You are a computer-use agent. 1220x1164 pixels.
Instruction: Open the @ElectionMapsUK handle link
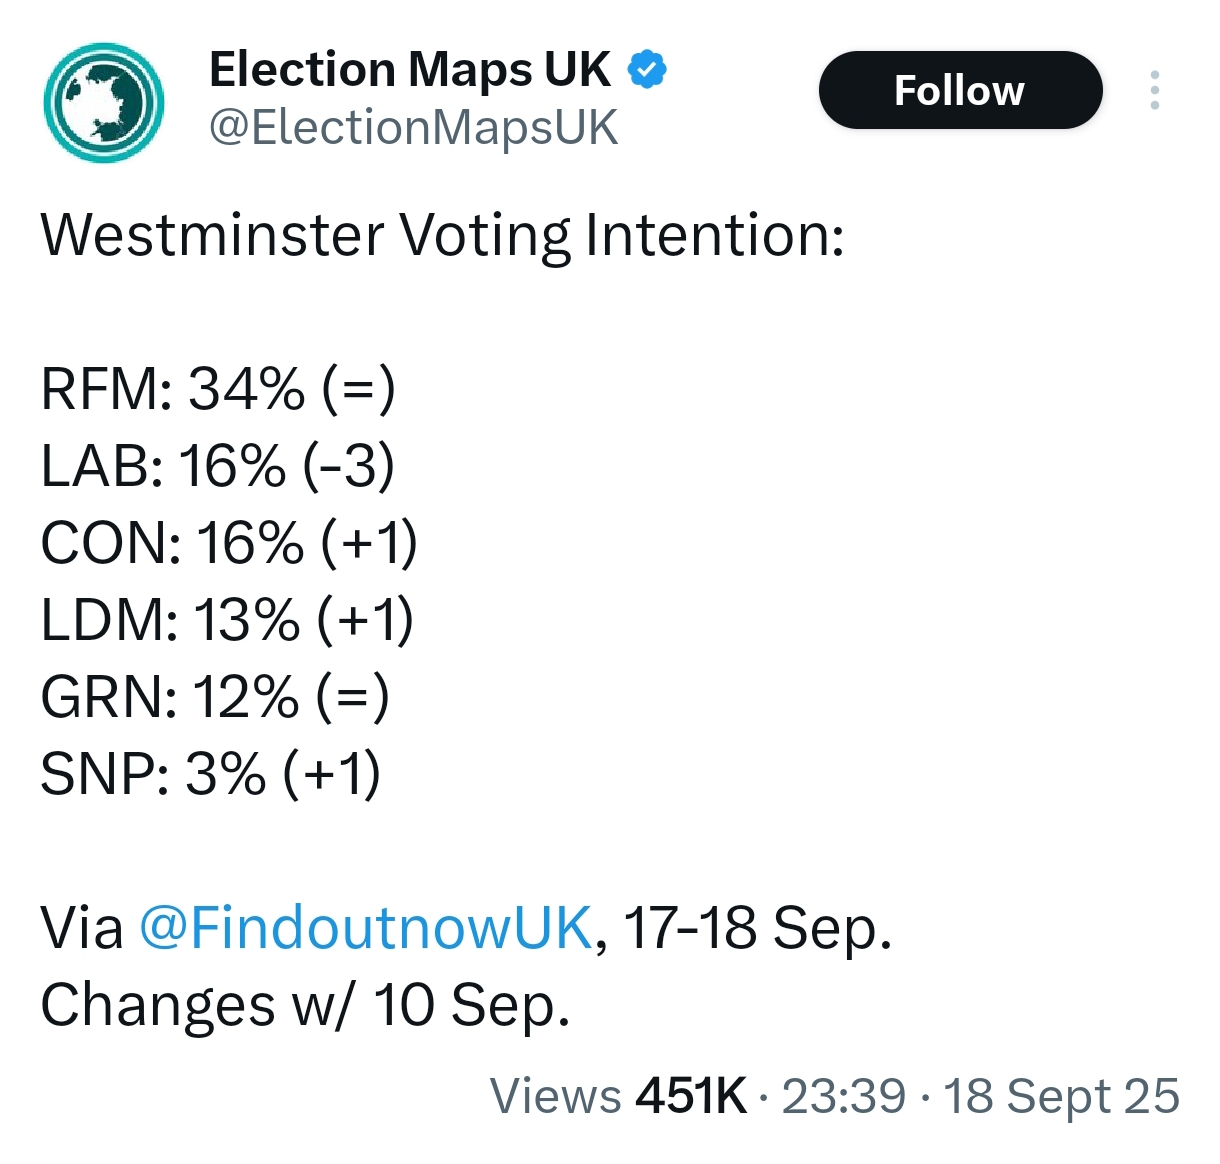coord(414,128)
